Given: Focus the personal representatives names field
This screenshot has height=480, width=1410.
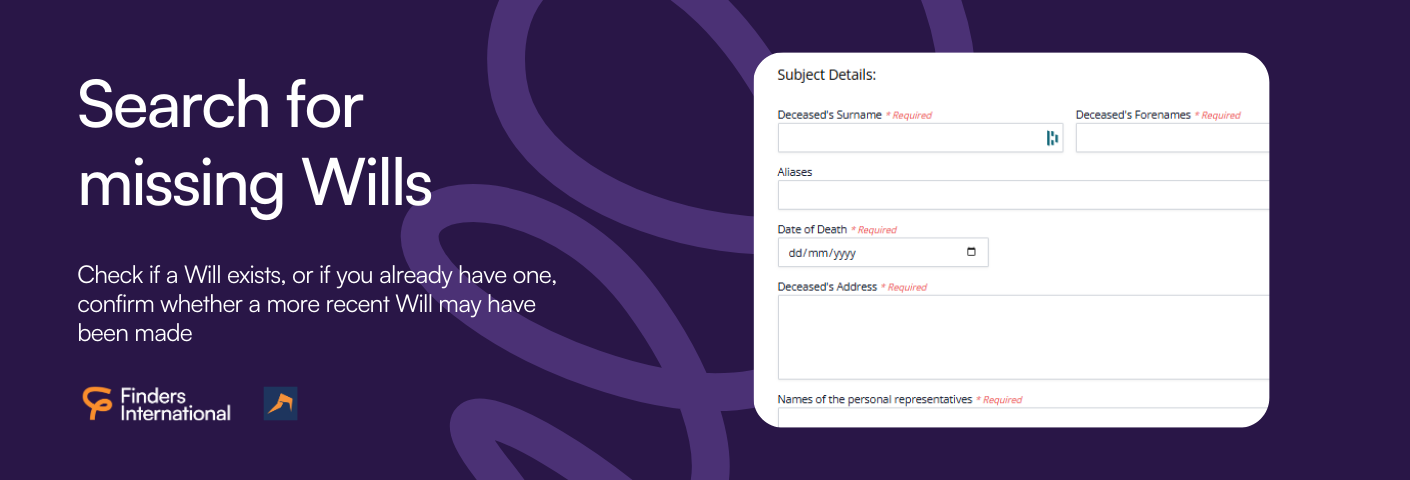Looking at the screenshot, I should pos(1023,417).
